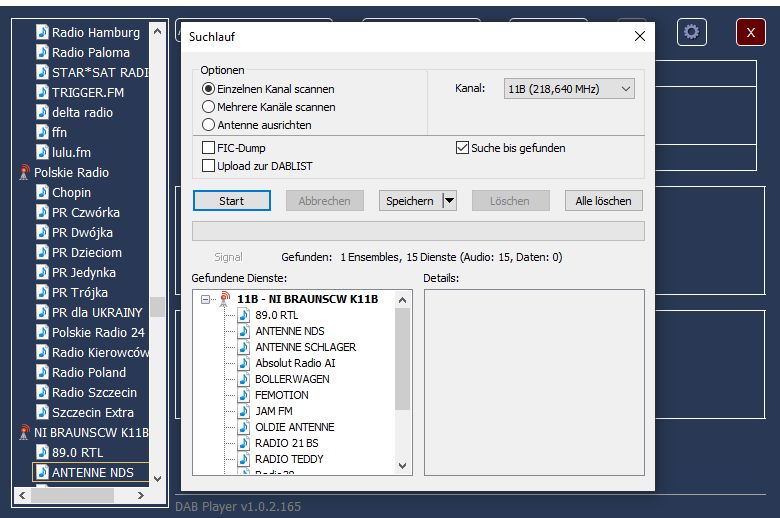Viewport: 780px width, 518px height.
Task: Click the antenna icon beside NI BRAUNSCW K11B in sidebar
Action: click(x=25, y=433)
